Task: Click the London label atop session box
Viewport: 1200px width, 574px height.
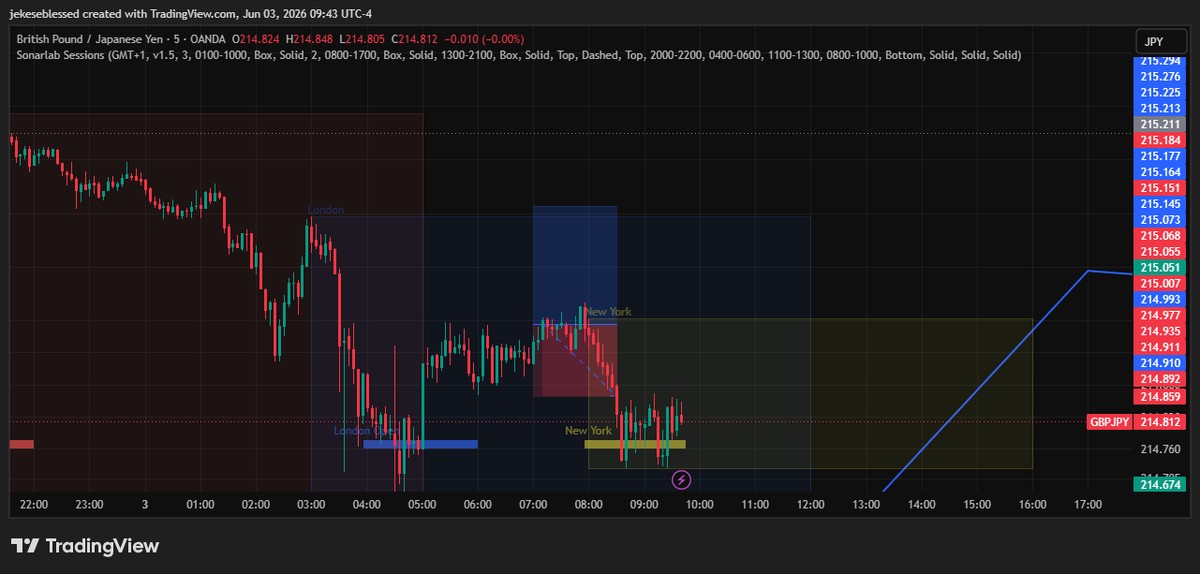Action: coord(326,210)
